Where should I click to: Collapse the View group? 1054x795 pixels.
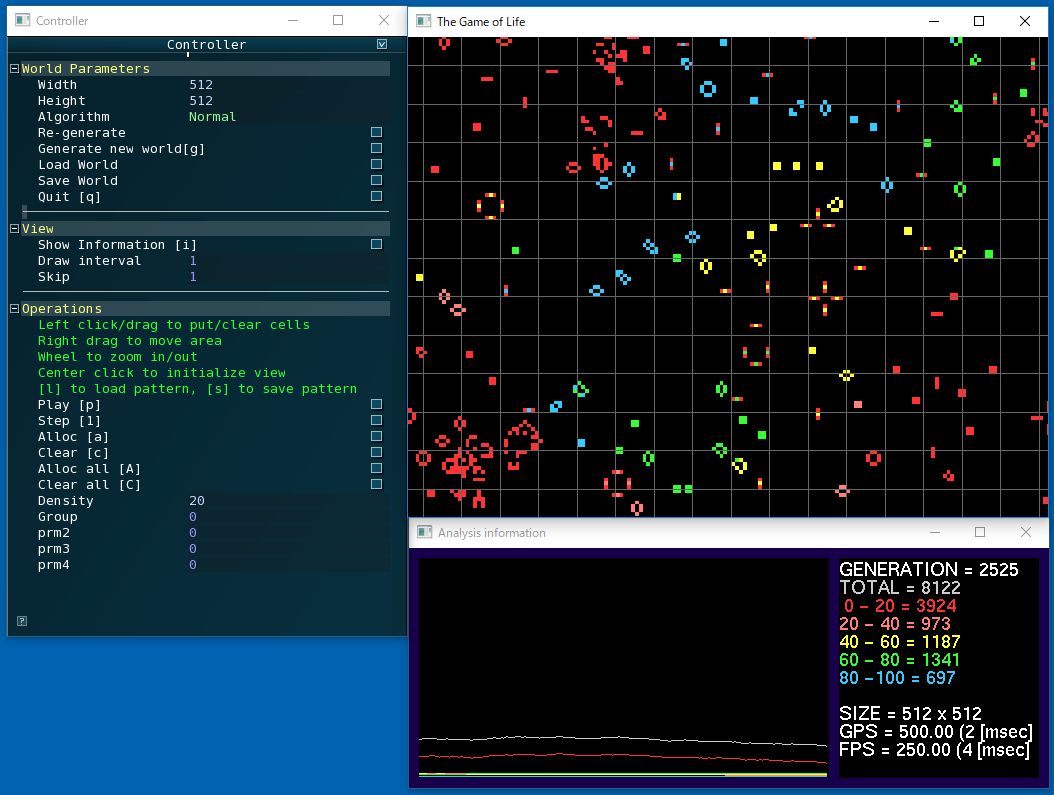click(x=15, y=229)
